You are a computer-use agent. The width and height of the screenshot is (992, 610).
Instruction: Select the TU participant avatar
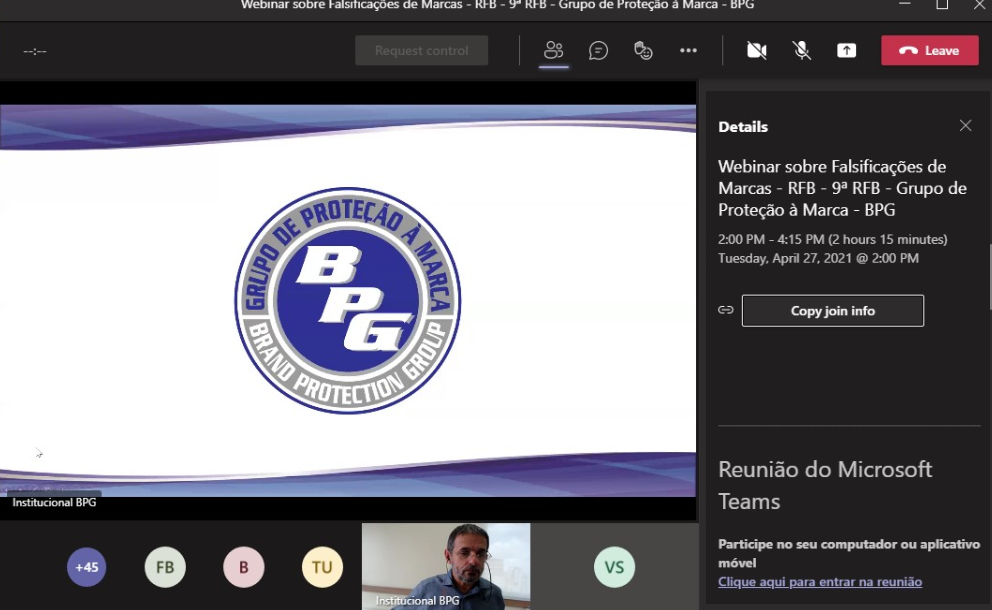point(322,567)
